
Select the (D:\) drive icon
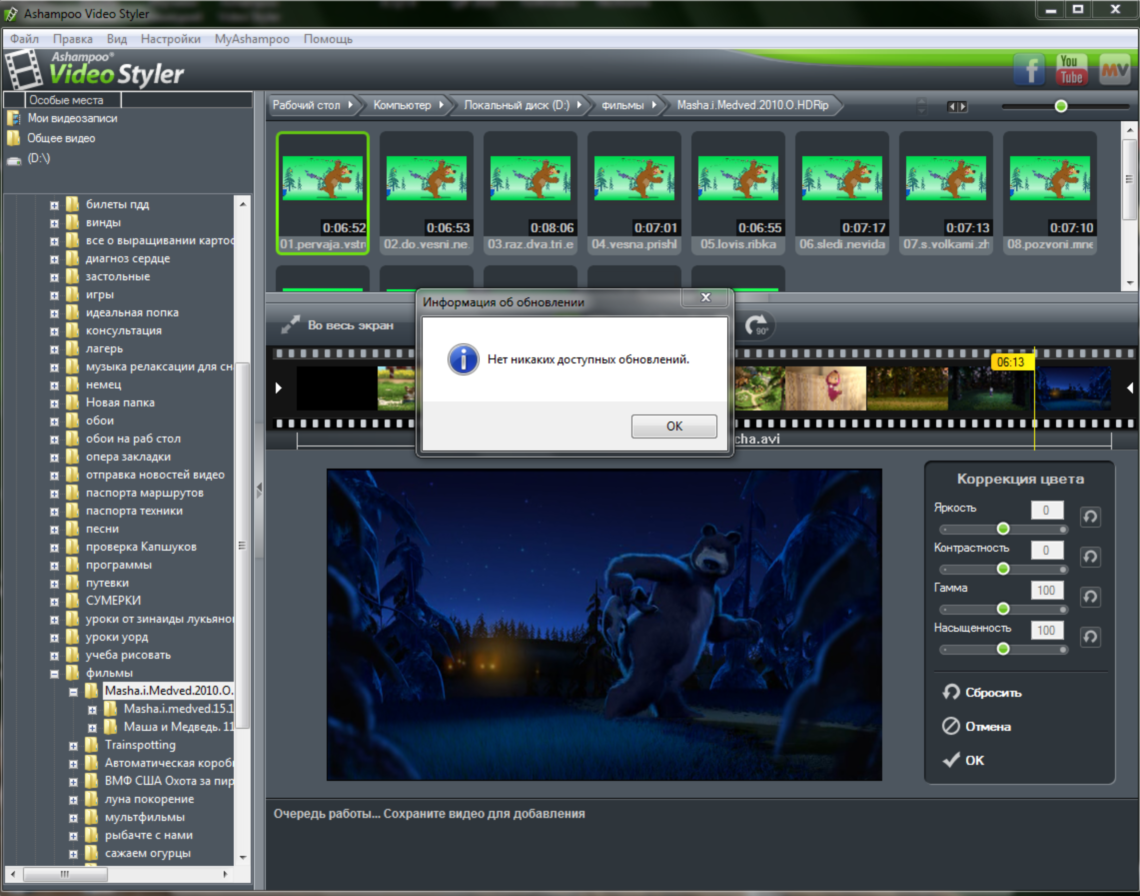tap(14, 159)
